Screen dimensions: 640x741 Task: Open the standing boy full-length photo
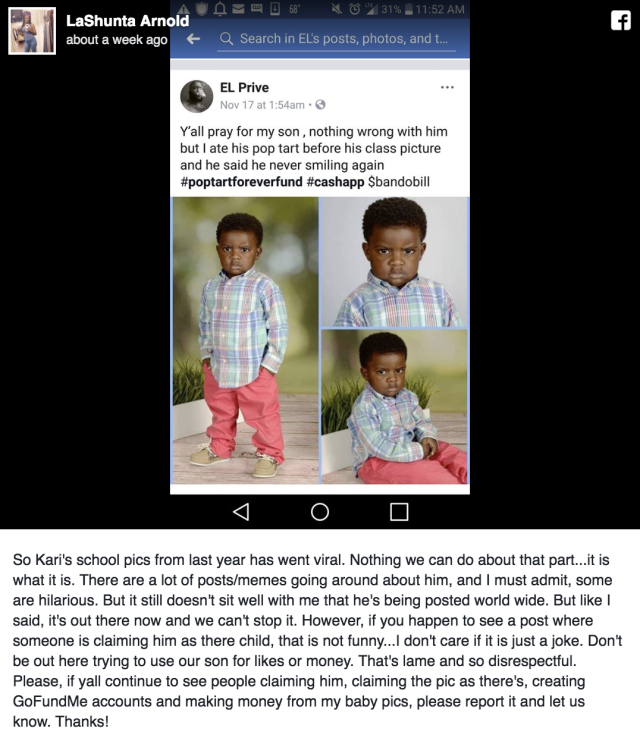point(245,340)
